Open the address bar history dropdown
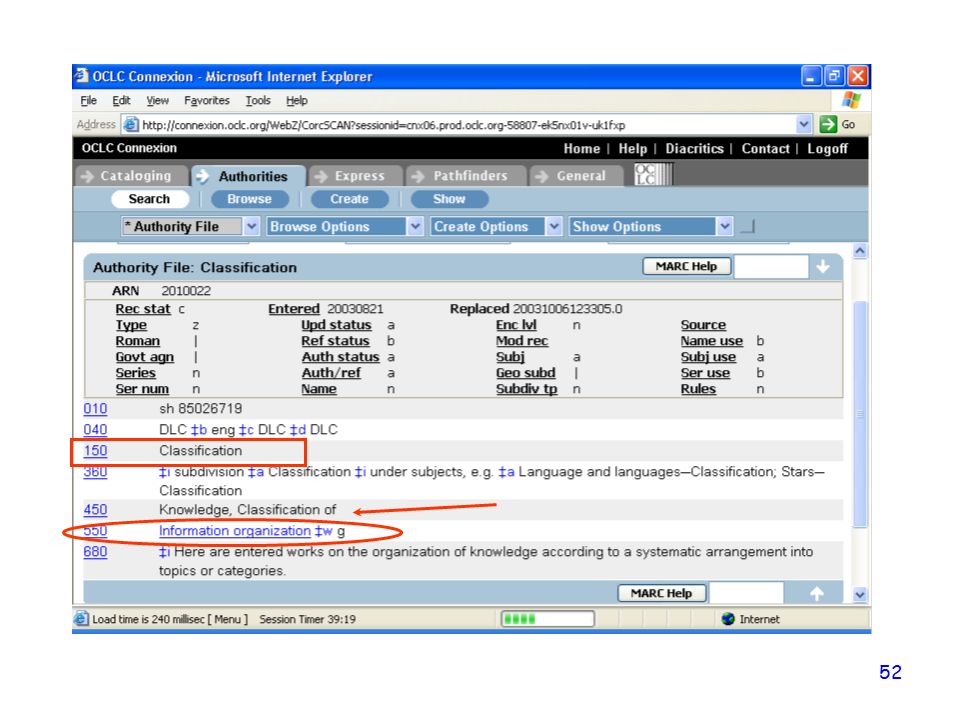The width and height of the screenshot is (960, 720). pos(804,125)
